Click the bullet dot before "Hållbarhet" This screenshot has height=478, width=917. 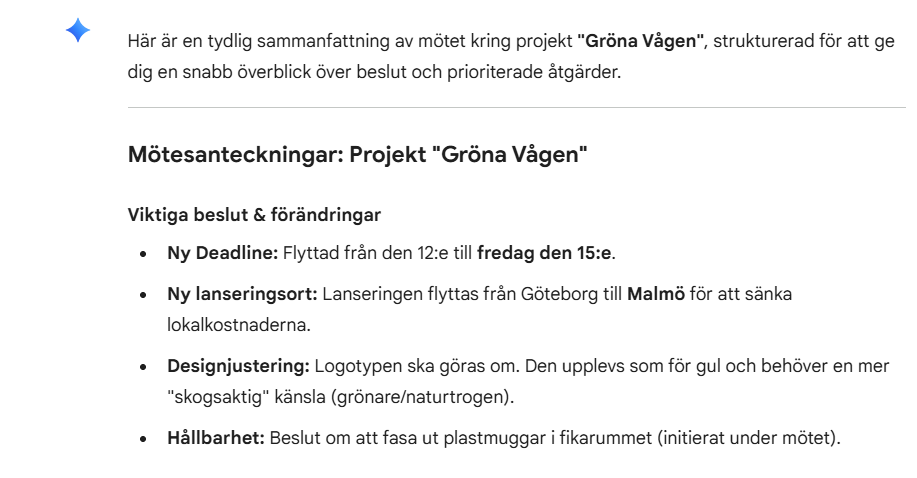coord(146,438)
